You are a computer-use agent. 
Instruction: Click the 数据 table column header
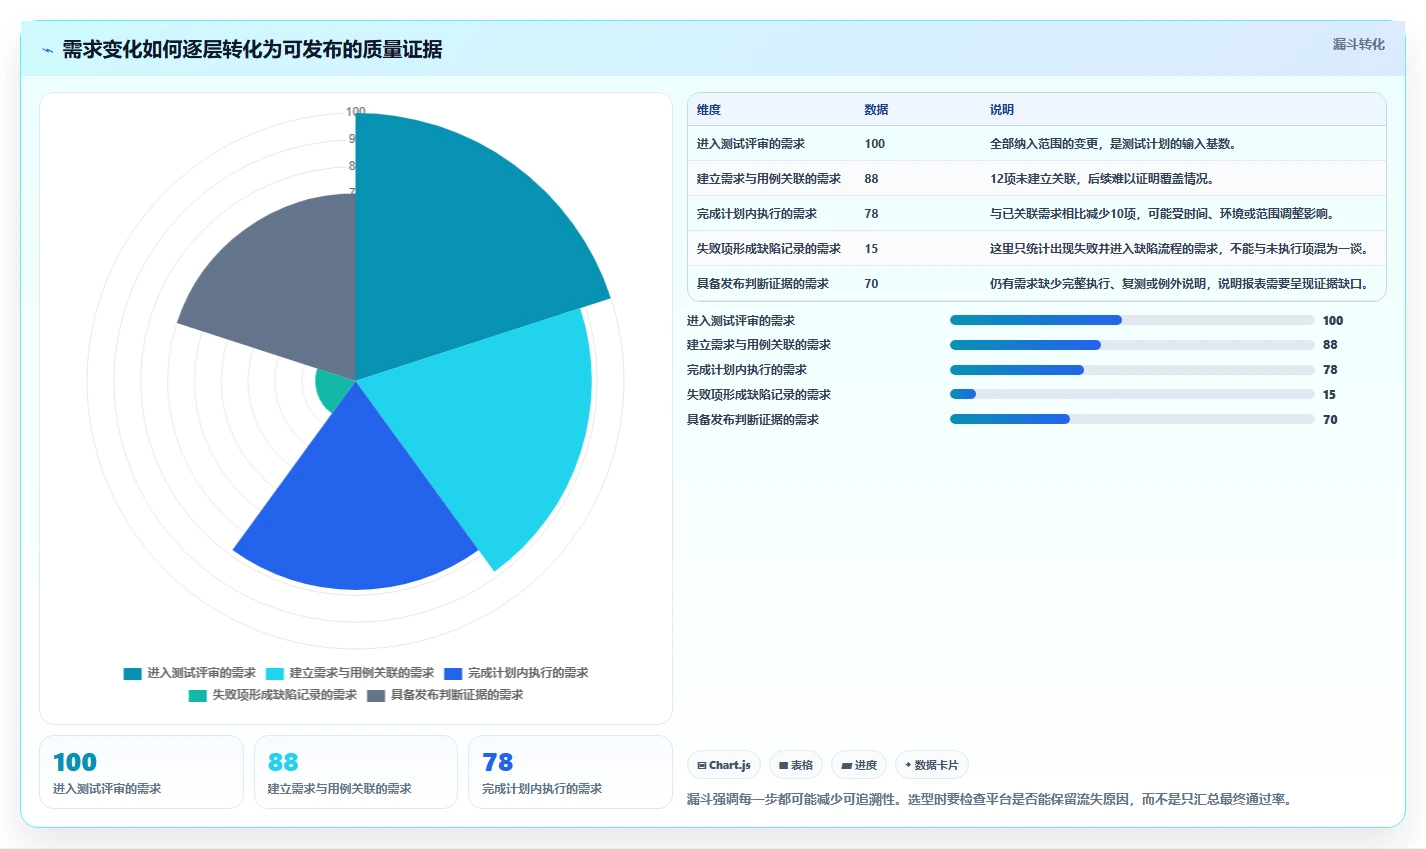[x=877, y=110]
